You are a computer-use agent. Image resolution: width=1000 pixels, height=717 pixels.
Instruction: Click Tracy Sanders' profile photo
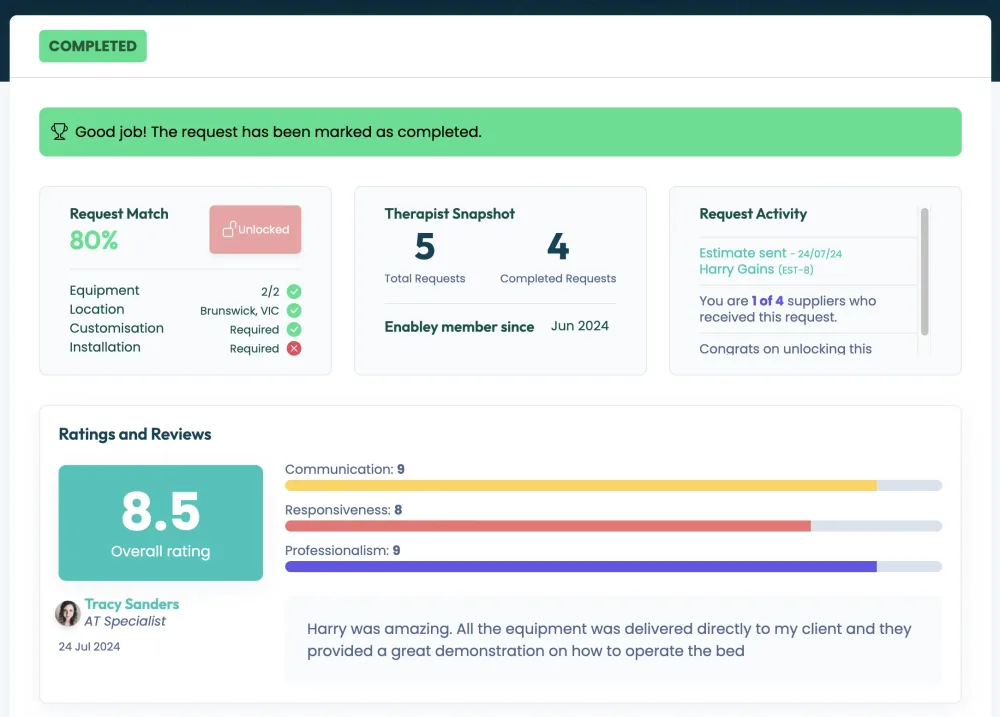68,613
